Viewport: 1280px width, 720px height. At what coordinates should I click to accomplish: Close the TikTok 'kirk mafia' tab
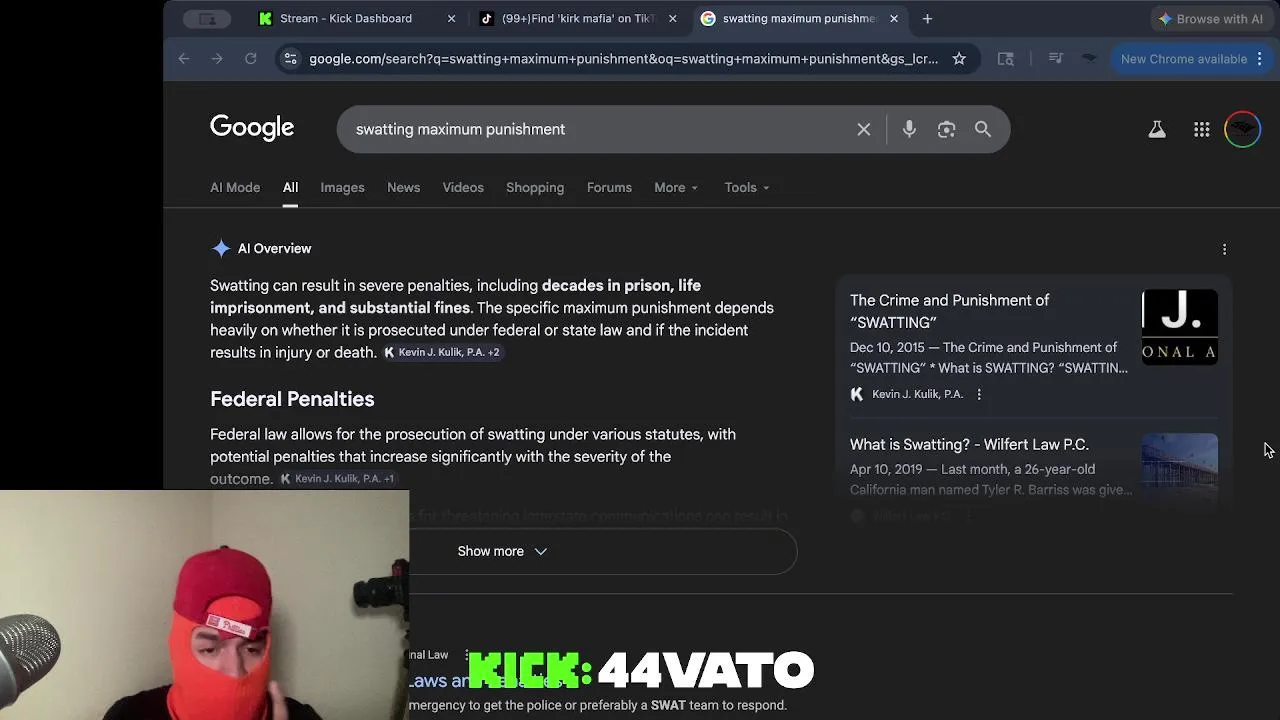672,18
